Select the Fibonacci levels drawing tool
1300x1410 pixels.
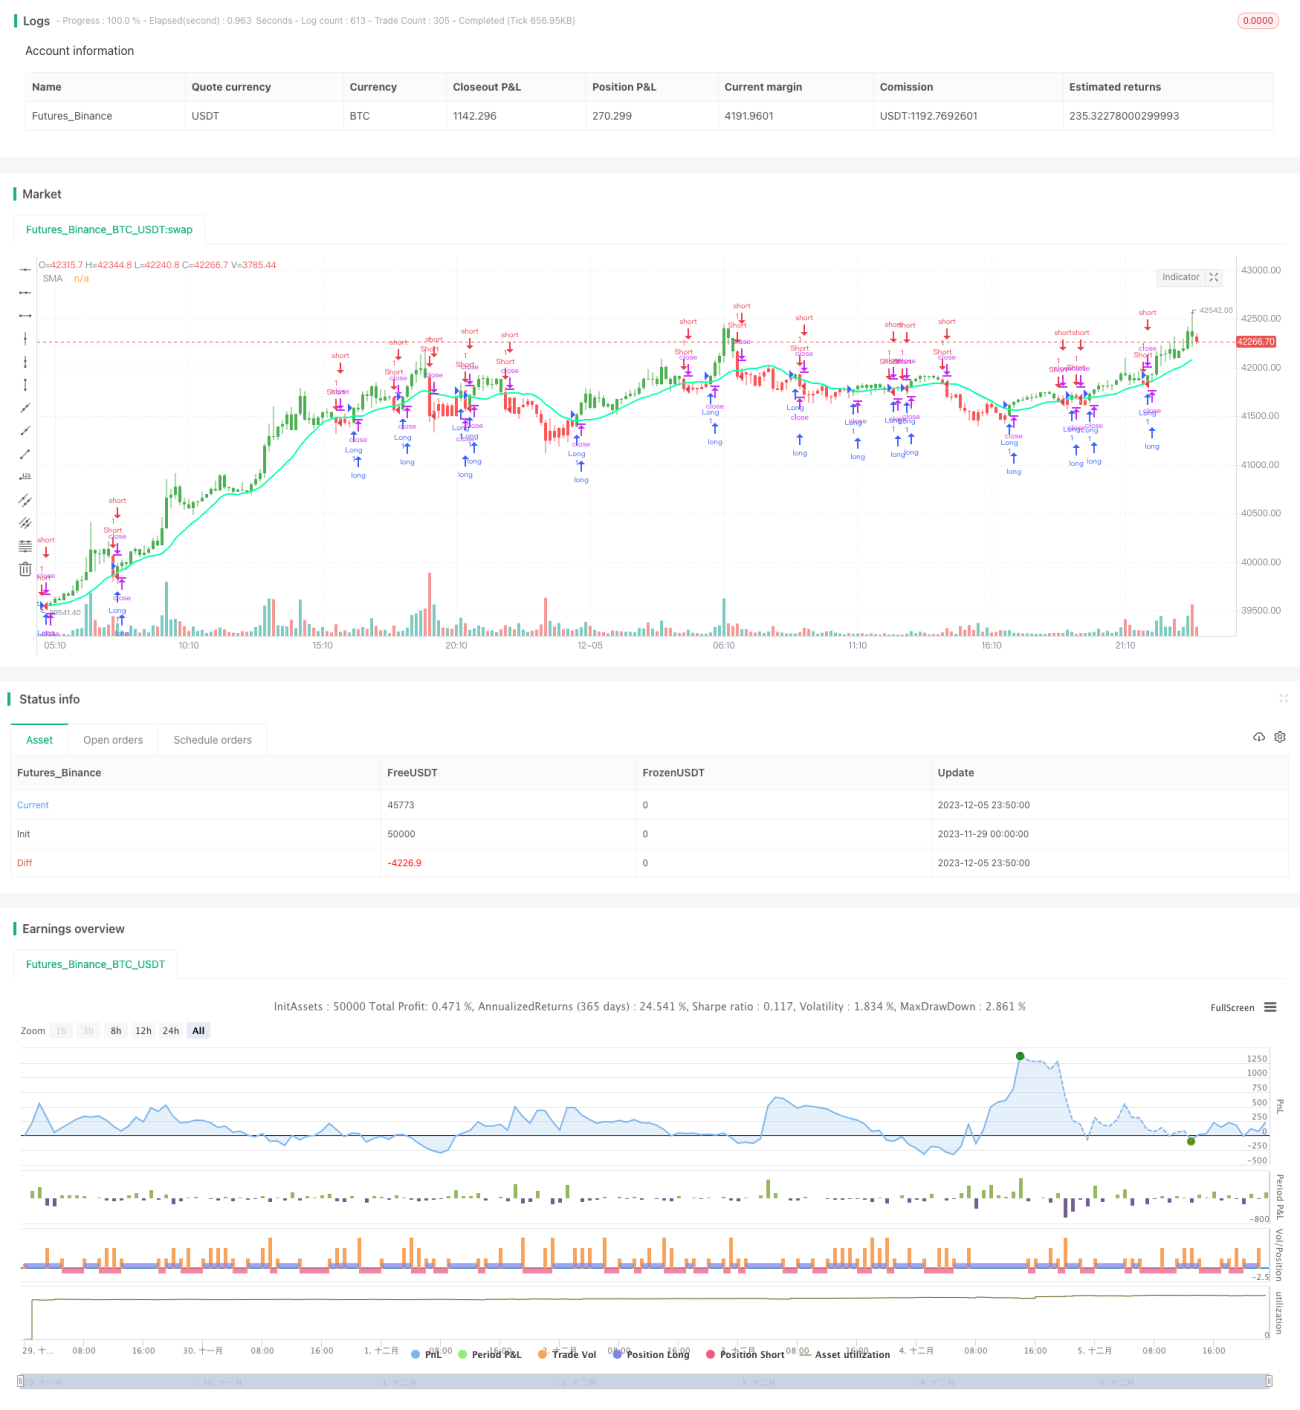point(25,546)
